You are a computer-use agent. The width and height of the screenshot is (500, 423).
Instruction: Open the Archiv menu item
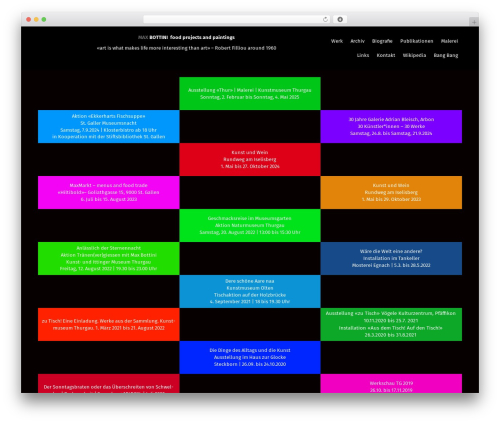point(357,41)
